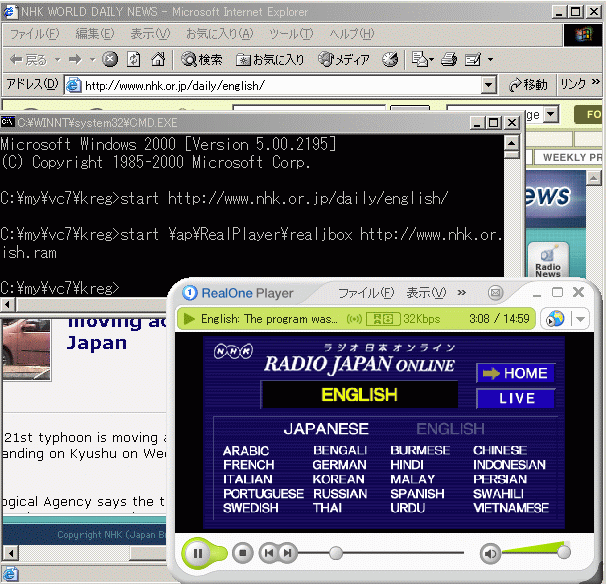Select ARABIC in the language list
The height and width of the screenshot is (584, 606).
[246, 451]
